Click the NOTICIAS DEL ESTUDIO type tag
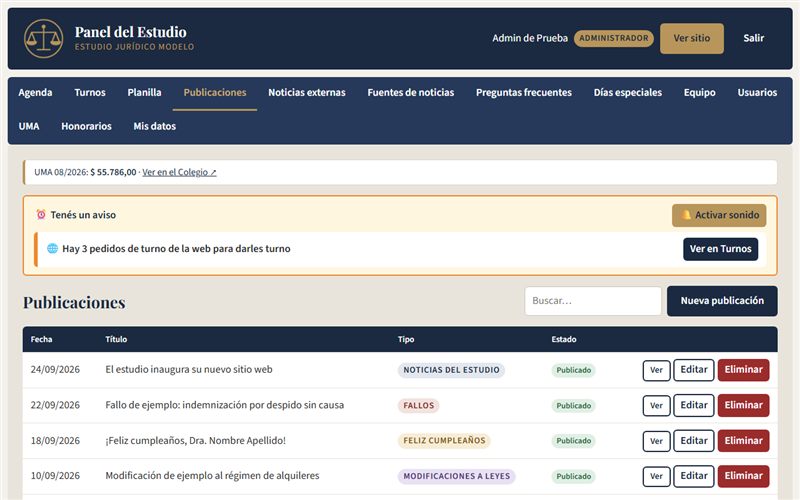 click(x=451, y=370)
